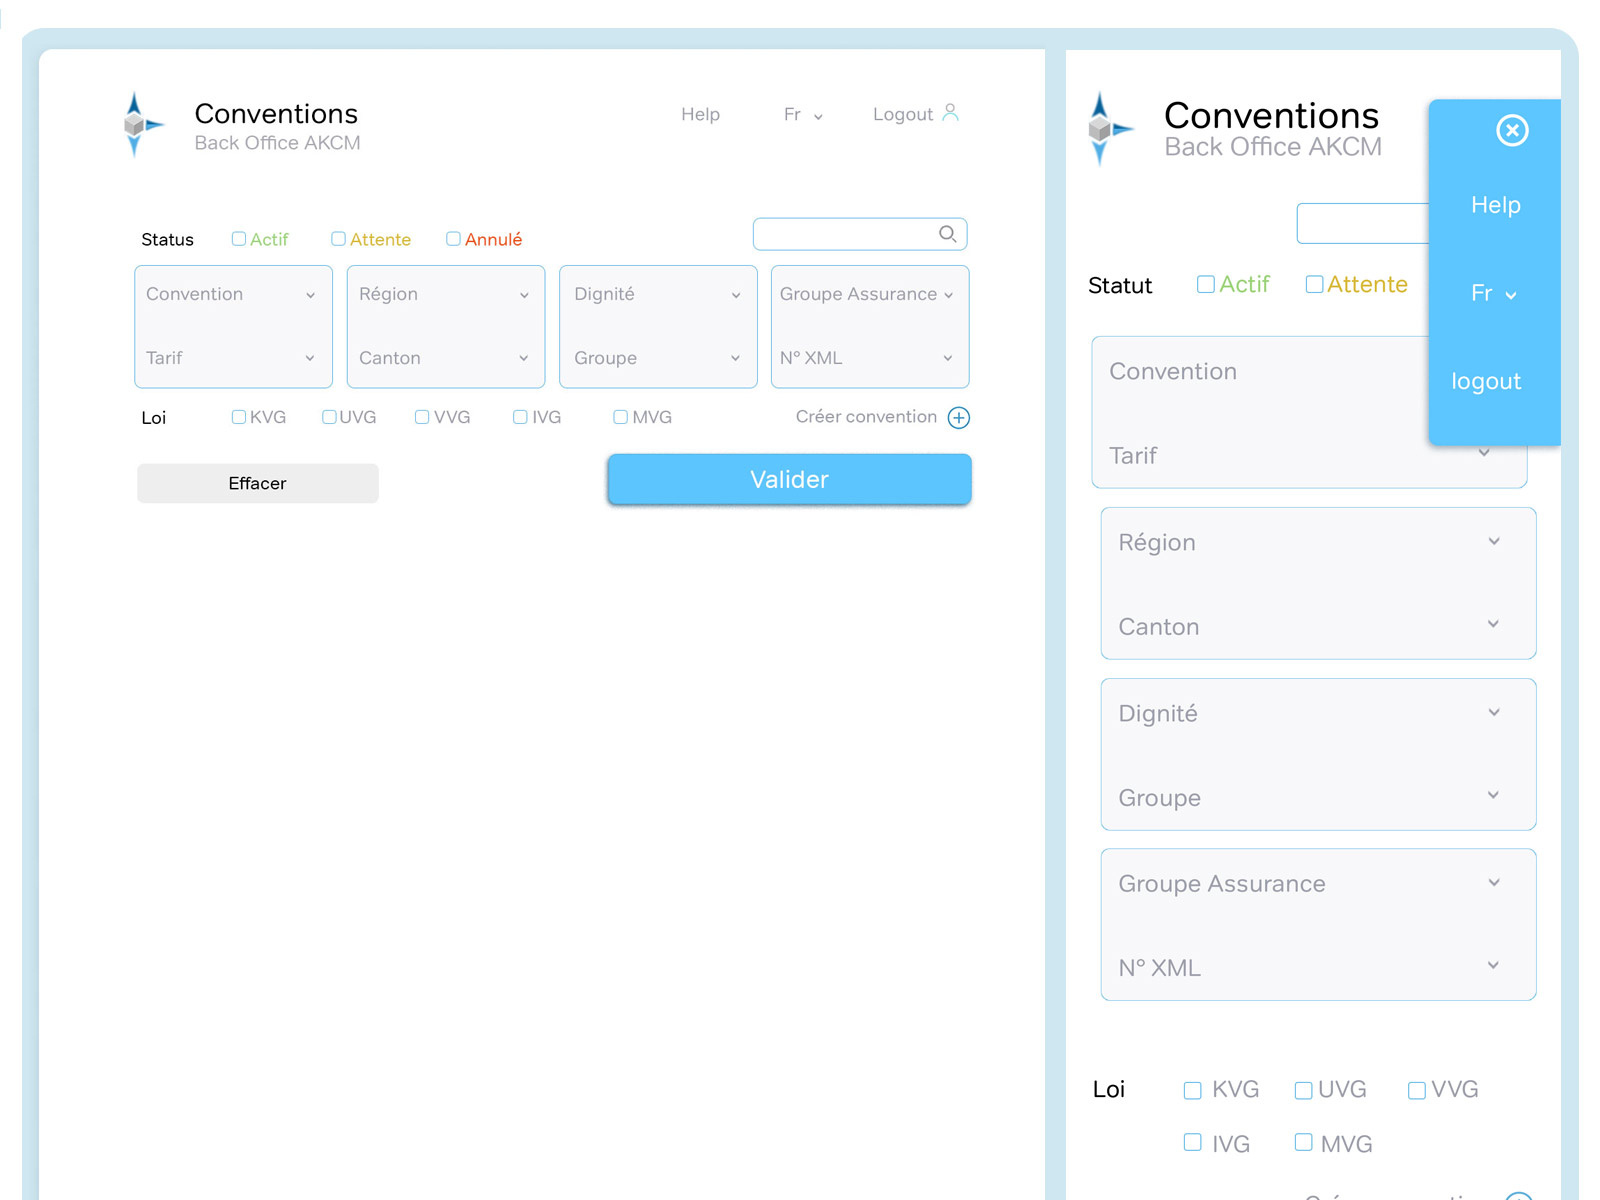Open the Fr language chevron in the header
This screenshot has height=1200, width=1600.
(x=818, y=116)
